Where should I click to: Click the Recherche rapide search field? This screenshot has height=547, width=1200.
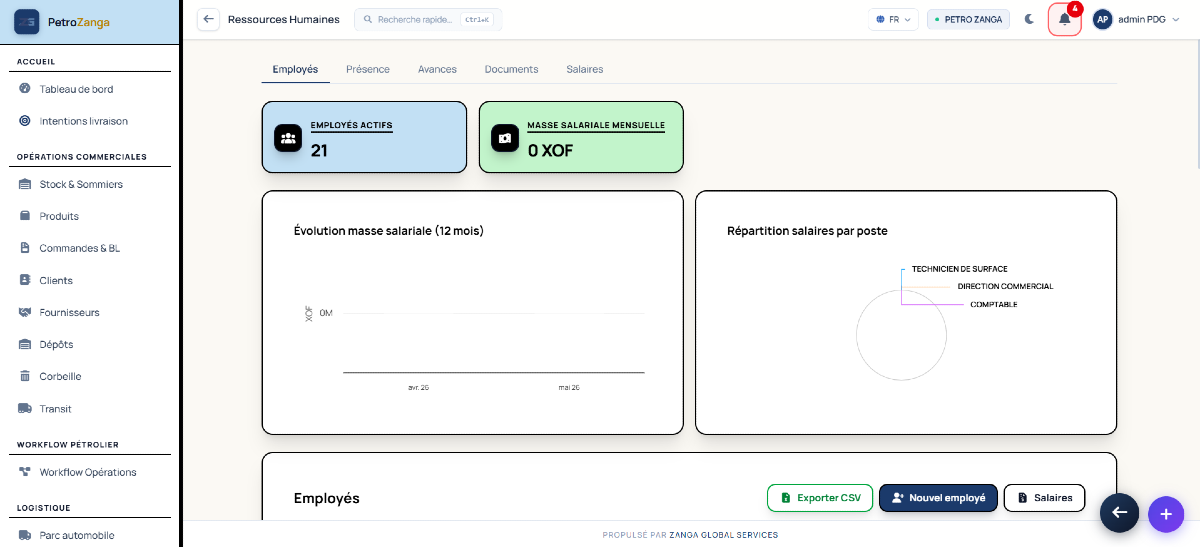point(428,19)
